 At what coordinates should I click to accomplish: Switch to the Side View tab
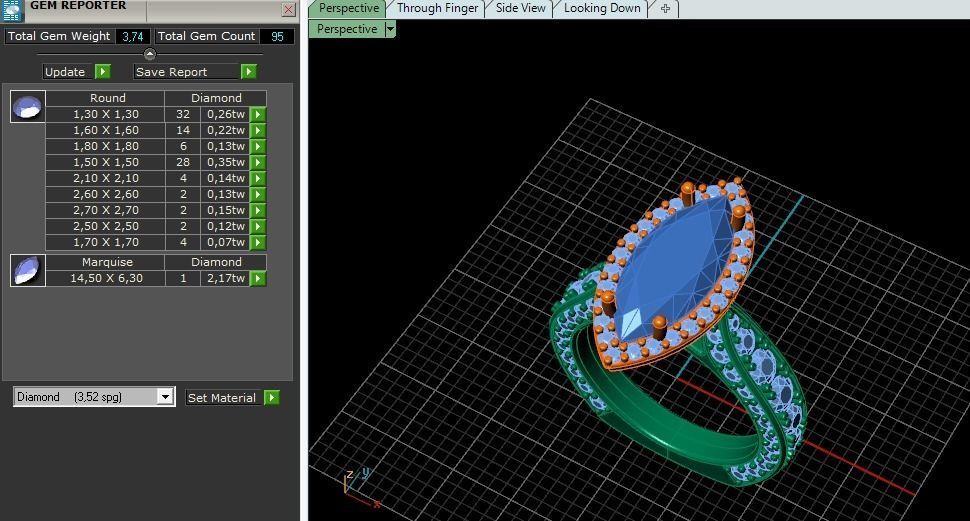pyautogui.click(x=520, y=9)
